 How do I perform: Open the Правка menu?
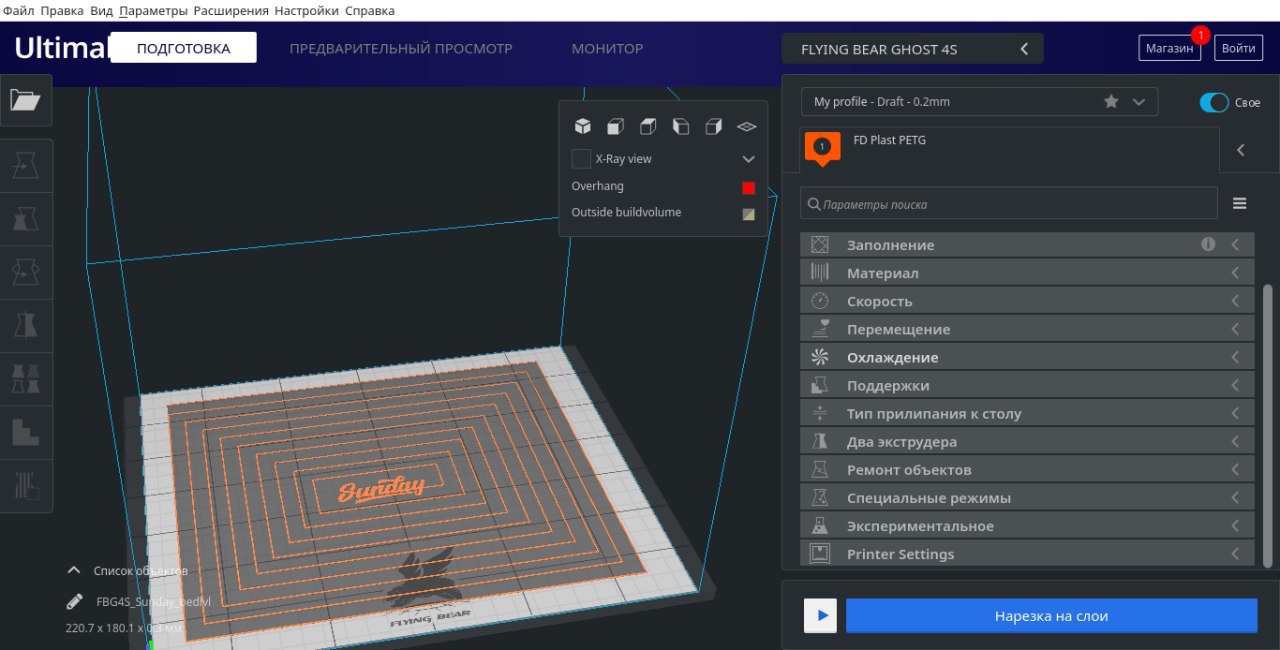pyautogui.click(x=62, y=10)
